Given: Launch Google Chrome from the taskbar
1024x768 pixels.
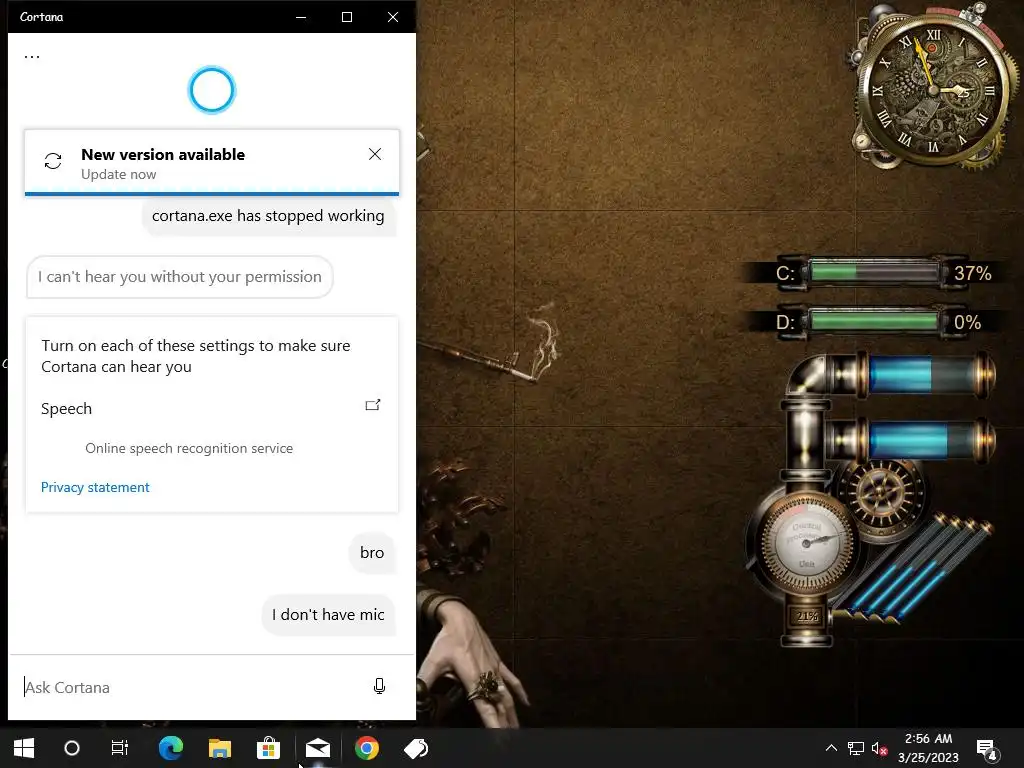Looking at the screenshot, I should (x=367, y=748).
